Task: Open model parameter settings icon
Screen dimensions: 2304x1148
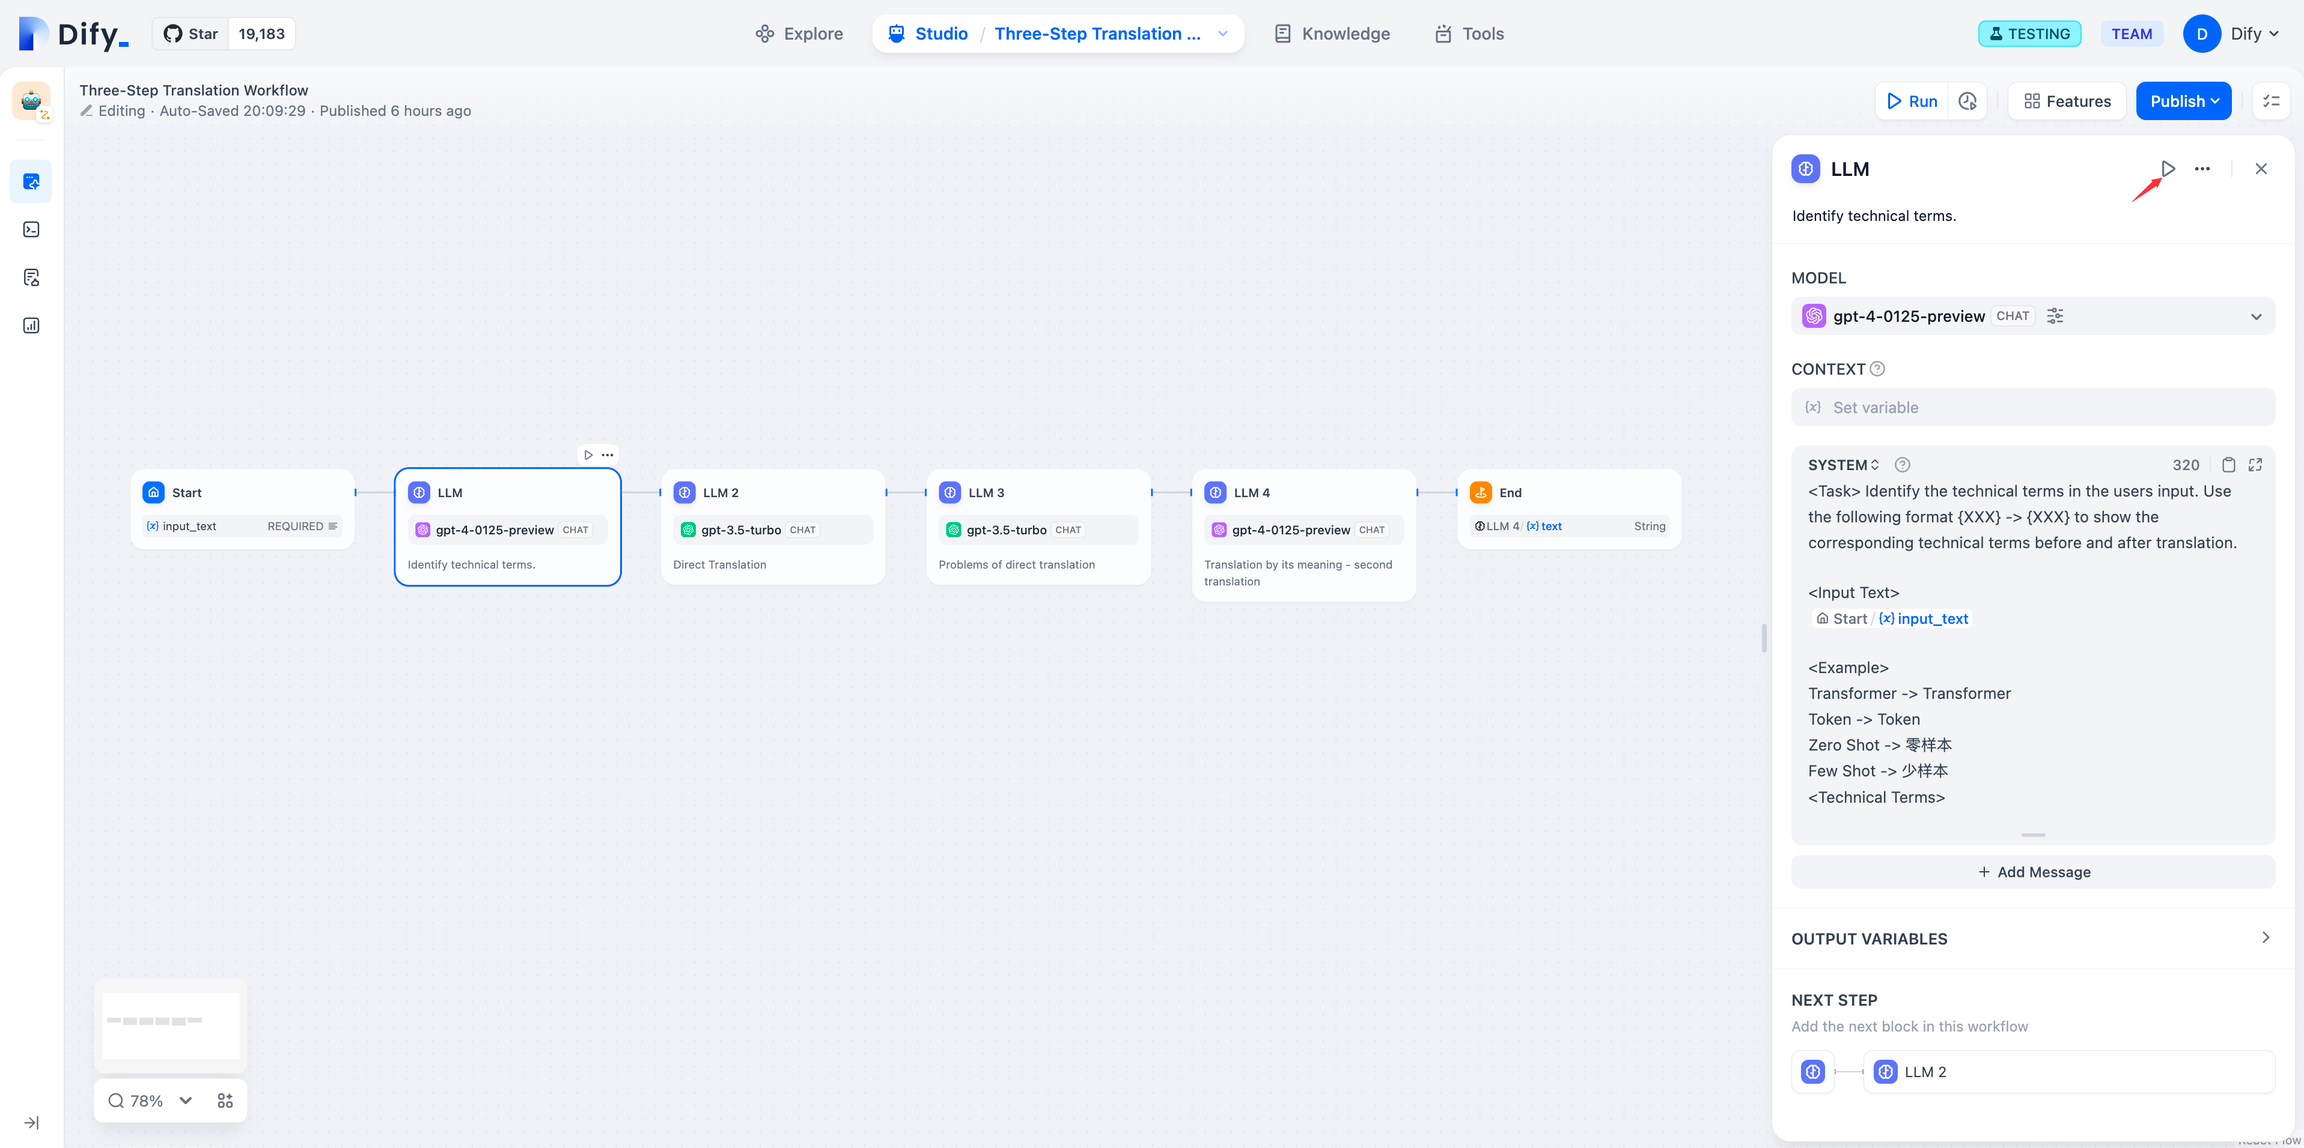Action: [x=2055, y=316]
